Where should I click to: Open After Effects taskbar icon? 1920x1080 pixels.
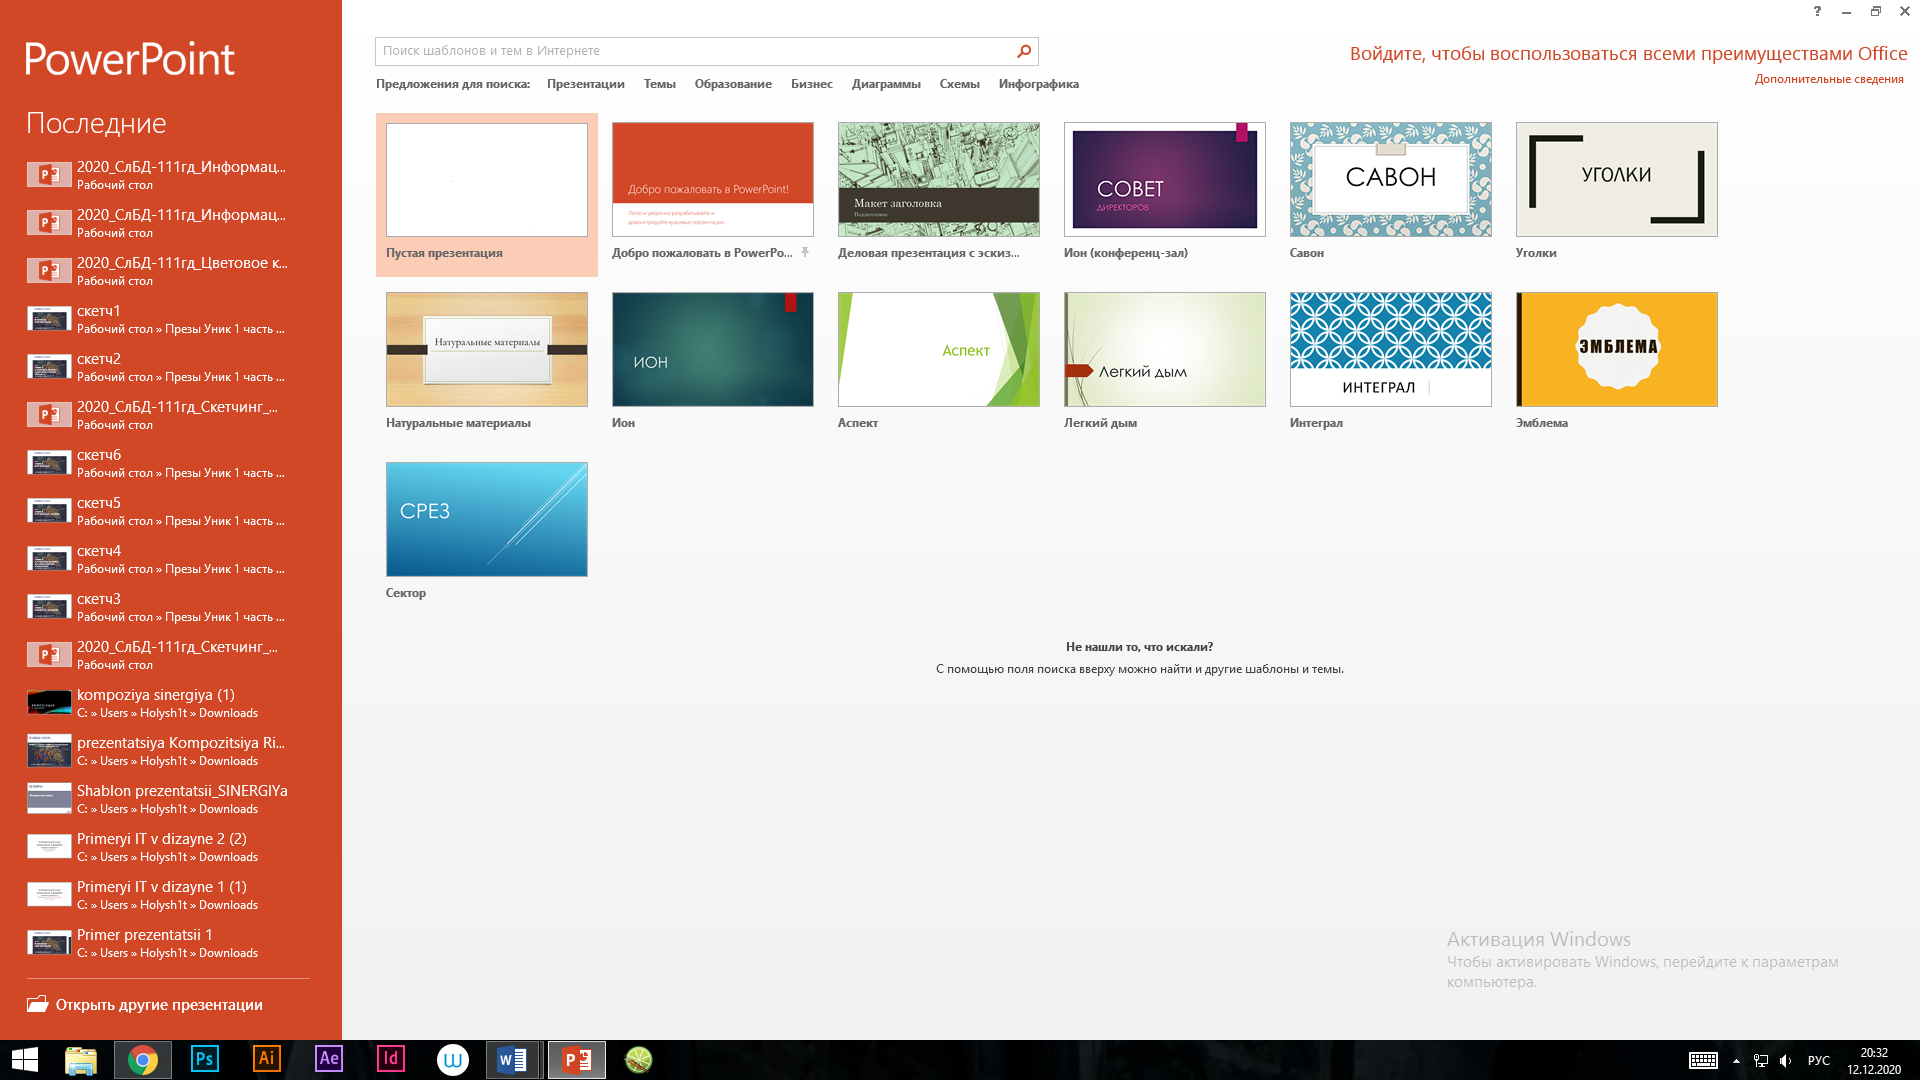coord(328,1059)
